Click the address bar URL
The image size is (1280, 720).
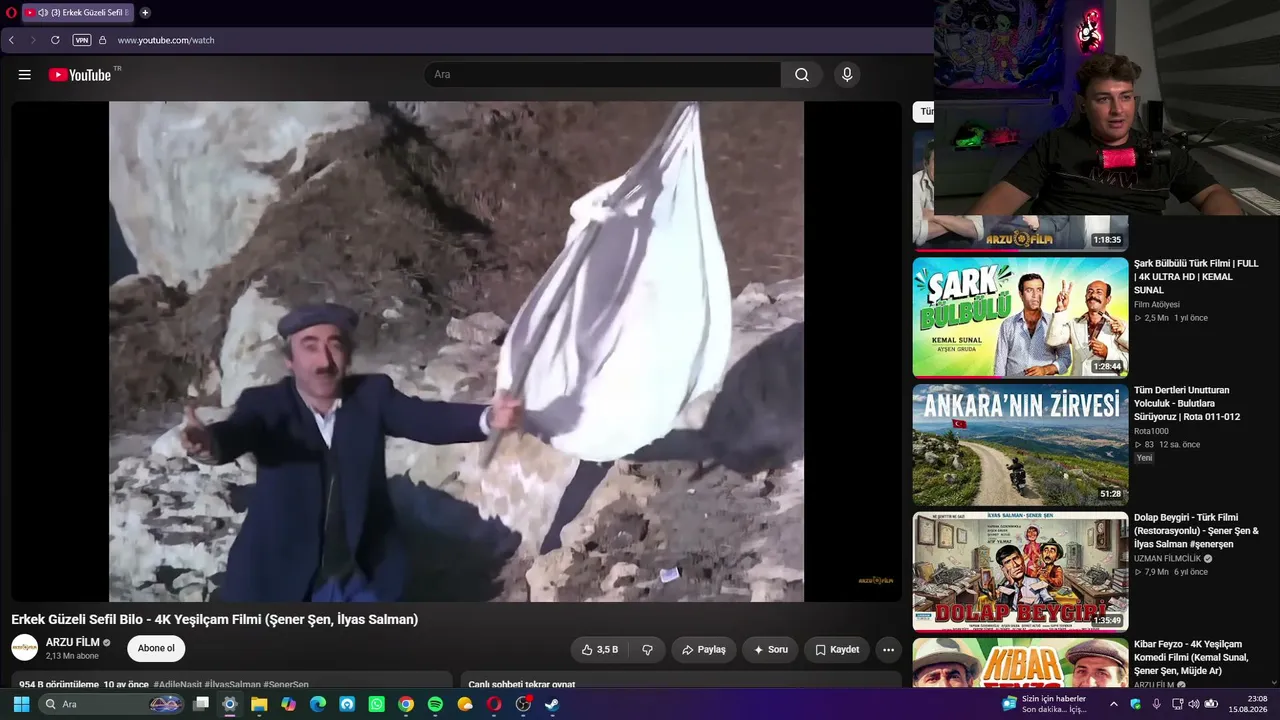(166, 40)
